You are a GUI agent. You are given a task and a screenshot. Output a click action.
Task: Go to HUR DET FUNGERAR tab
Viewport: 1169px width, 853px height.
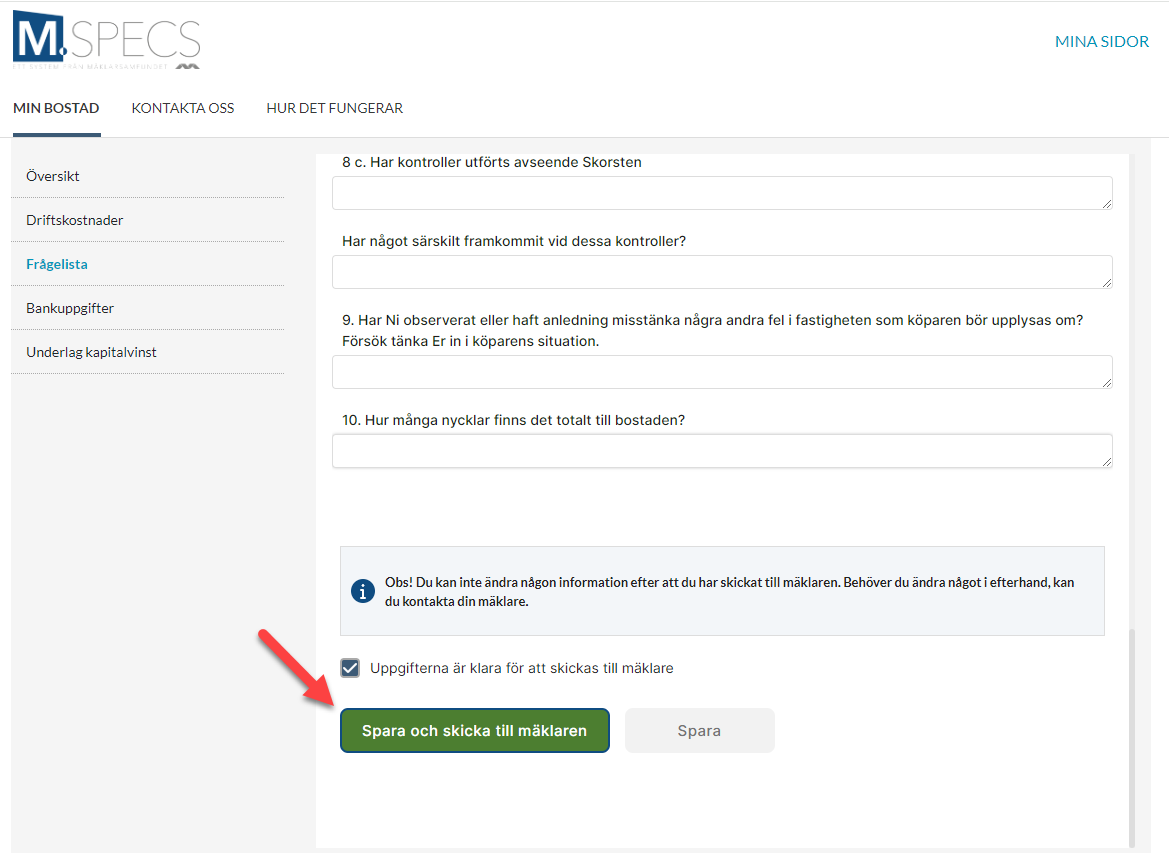(x=335, y=108)
